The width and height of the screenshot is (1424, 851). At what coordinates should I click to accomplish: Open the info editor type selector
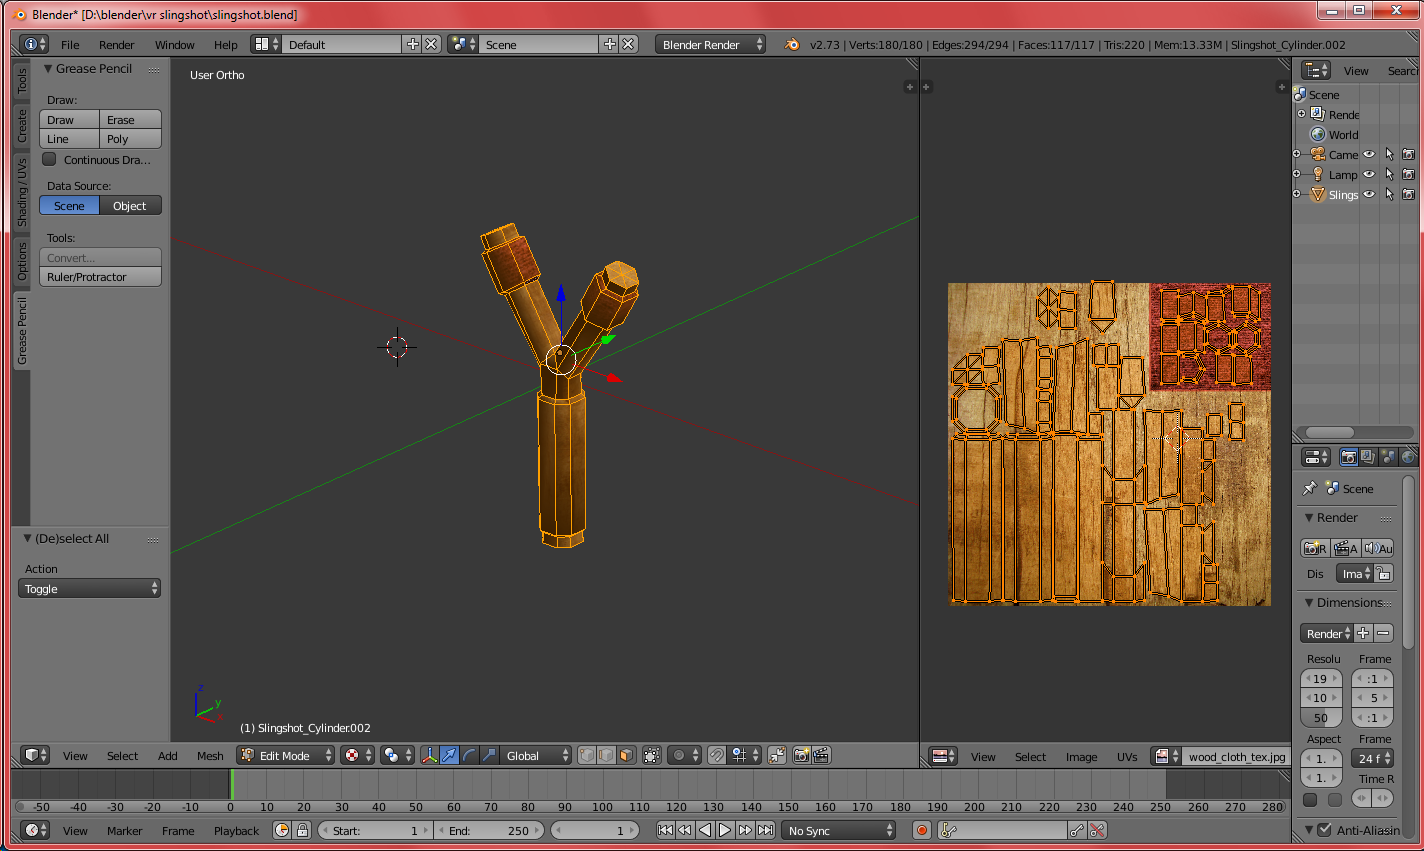click(x=34, y=44)
